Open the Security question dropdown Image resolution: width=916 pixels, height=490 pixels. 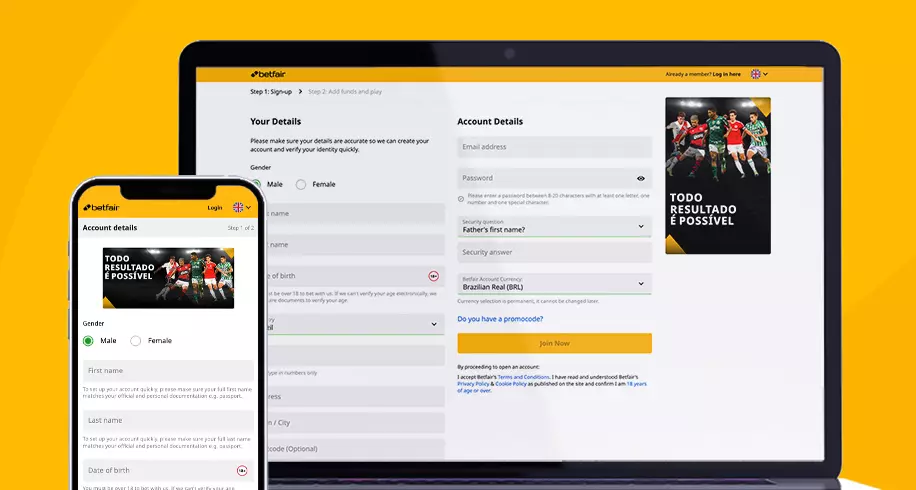(554, 226)
